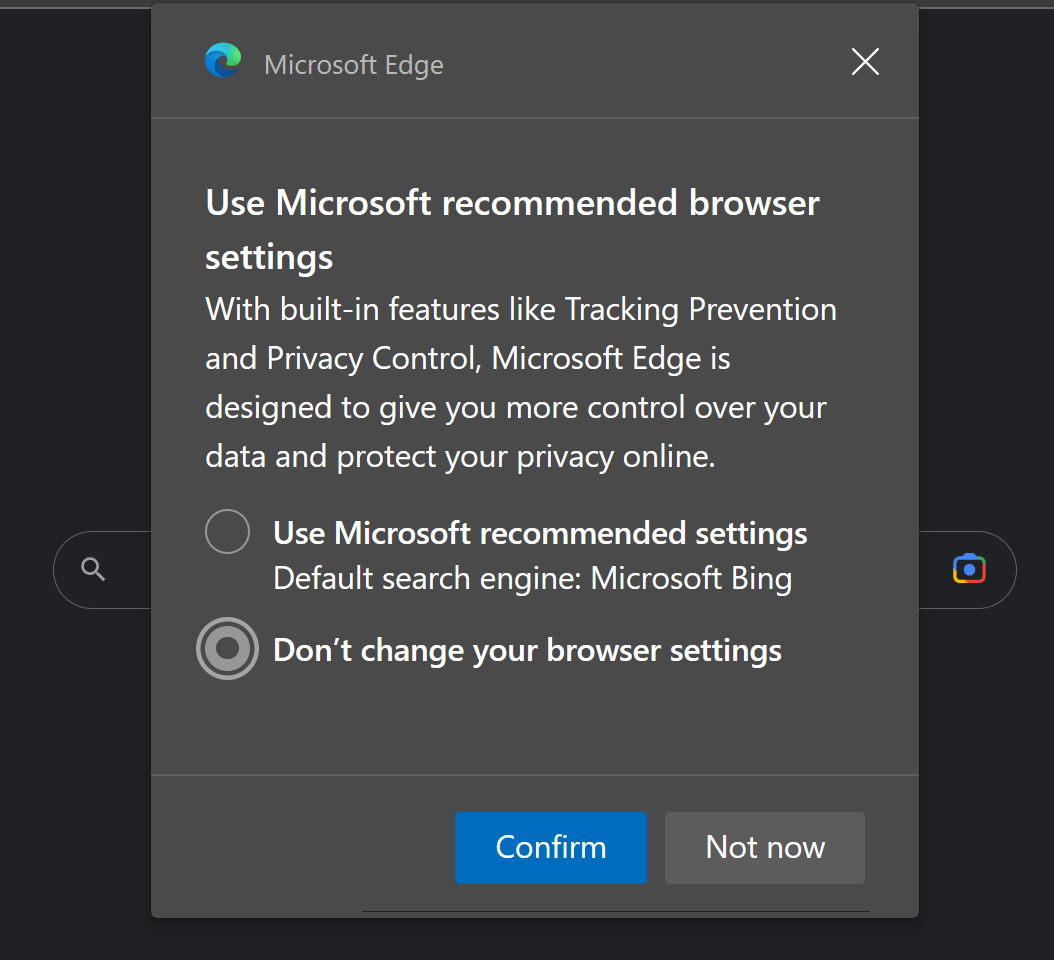Image resolution: width=1054 pixels, height=960 pixels.
Task: Click the 'Use Microsoft recommended settings' label text
Action: (540, 533)
